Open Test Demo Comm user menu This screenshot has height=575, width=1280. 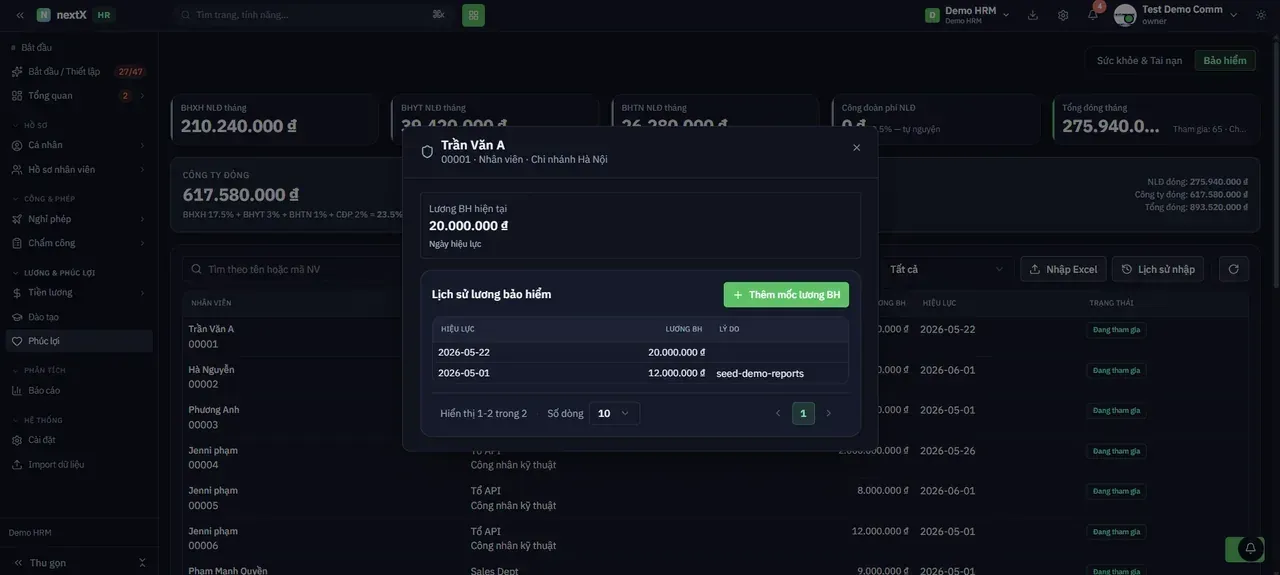tap(1177, 15)
